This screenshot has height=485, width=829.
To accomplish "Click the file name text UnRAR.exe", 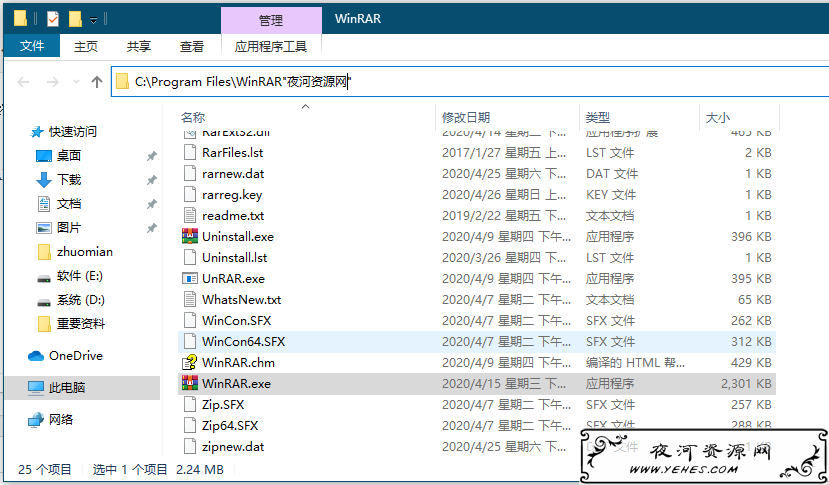I will coord(233,279).
